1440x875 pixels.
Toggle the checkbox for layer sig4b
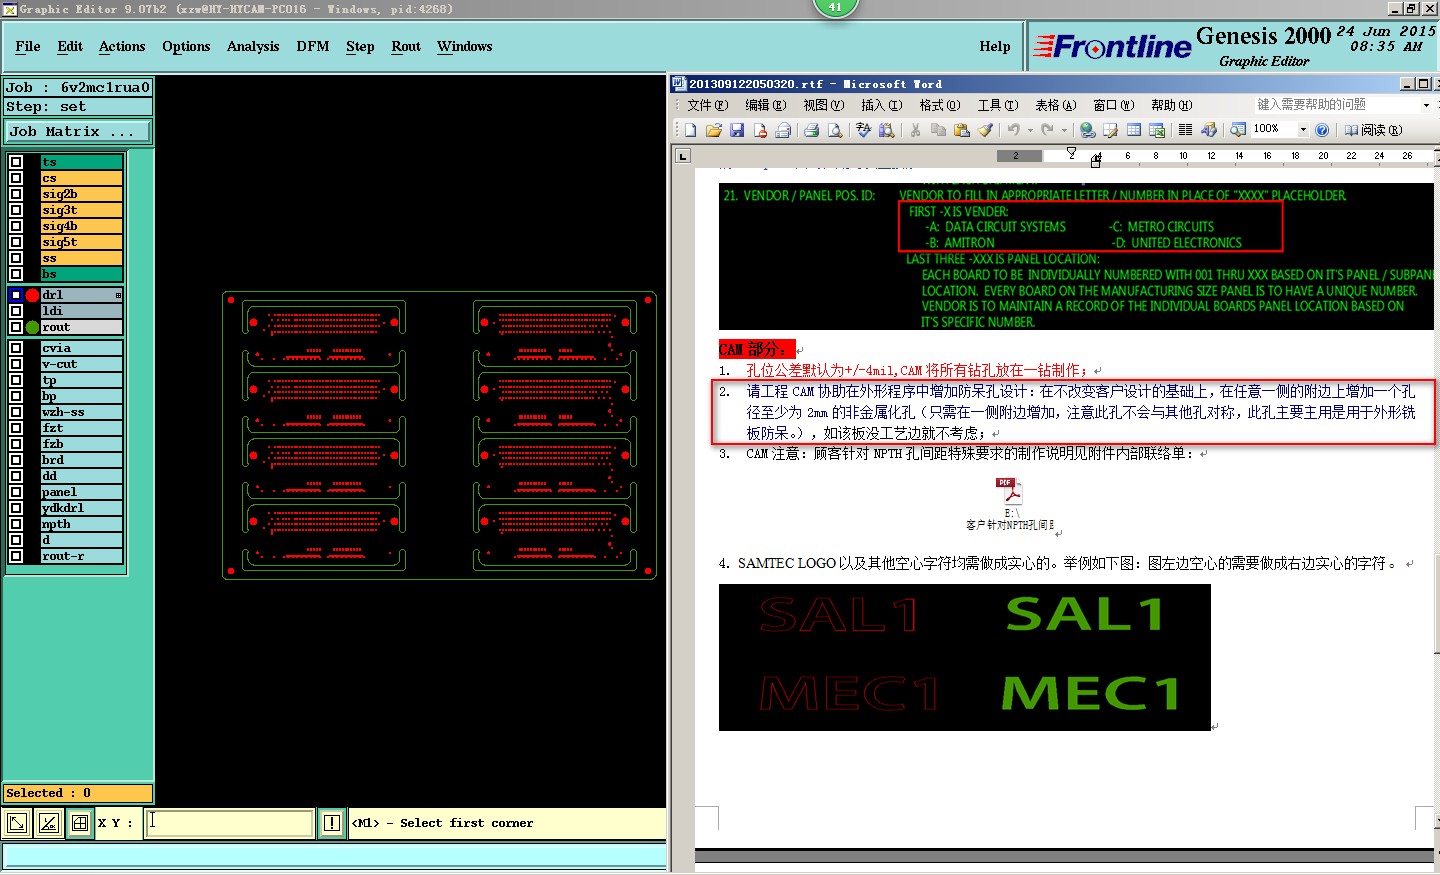[16, 226]
